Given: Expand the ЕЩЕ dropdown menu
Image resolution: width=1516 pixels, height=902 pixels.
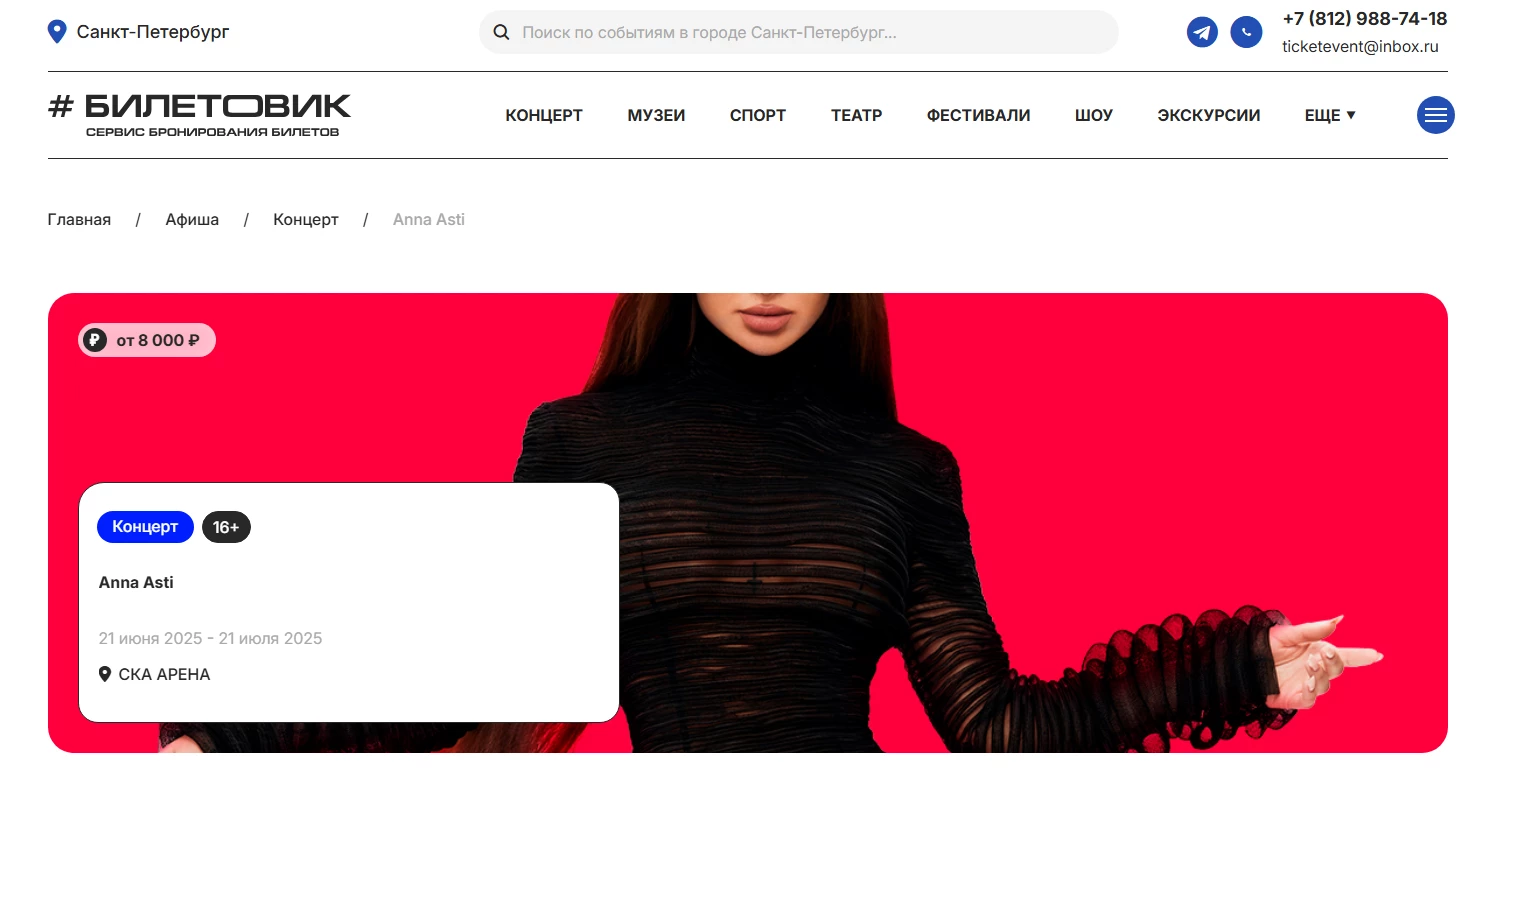Looking at the screenshot, I should pyautogui.click(x=1330, y=115).
